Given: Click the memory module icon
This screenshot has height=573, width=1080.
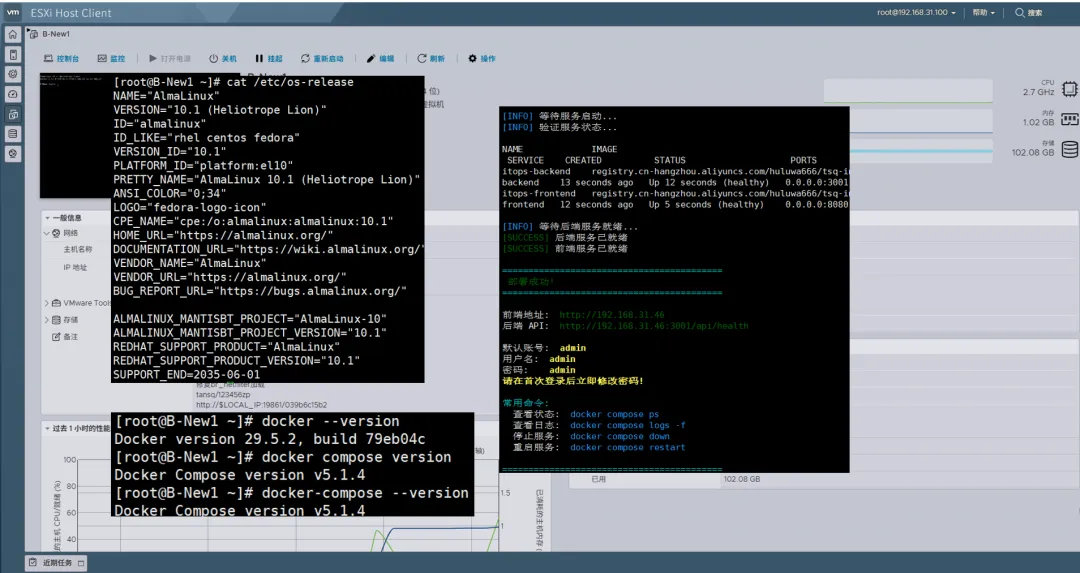Looking at the screenshot, I should [x=1069, y=118].
